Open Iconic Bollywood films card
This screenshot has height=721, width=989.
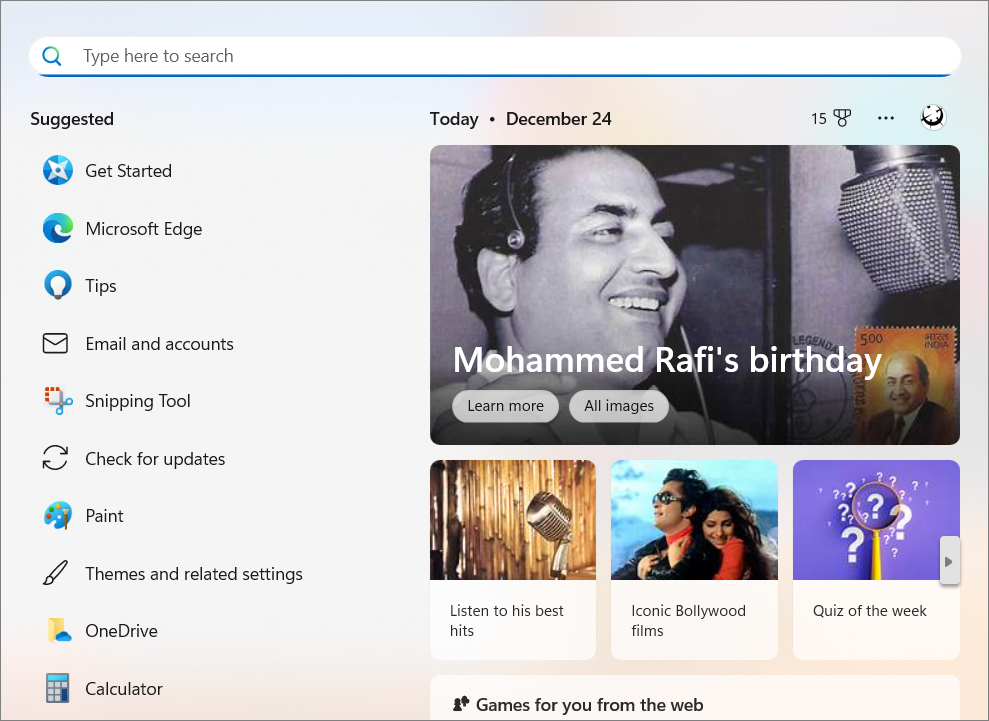coord(694,559)
